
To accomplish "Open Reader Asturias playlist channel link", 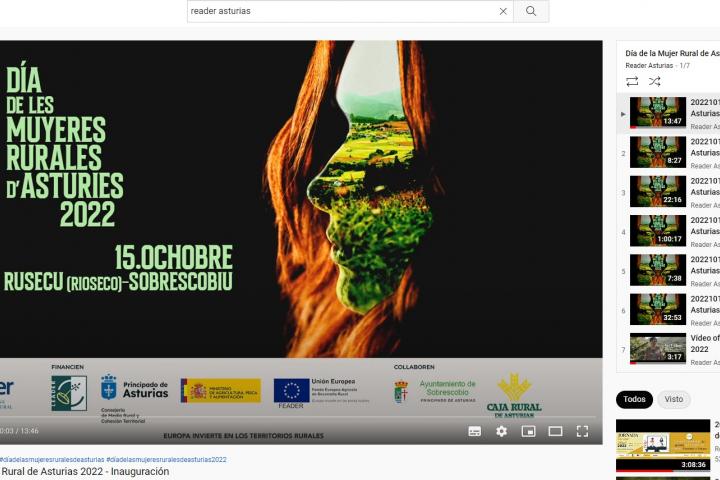I will coord(649,66).
